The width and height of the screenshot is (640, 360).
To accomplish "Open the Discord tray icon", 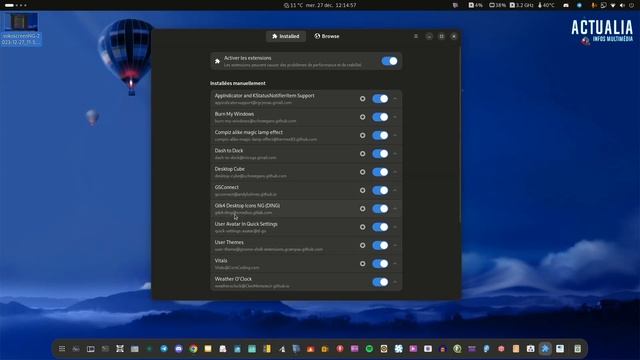I will (566, 5).
